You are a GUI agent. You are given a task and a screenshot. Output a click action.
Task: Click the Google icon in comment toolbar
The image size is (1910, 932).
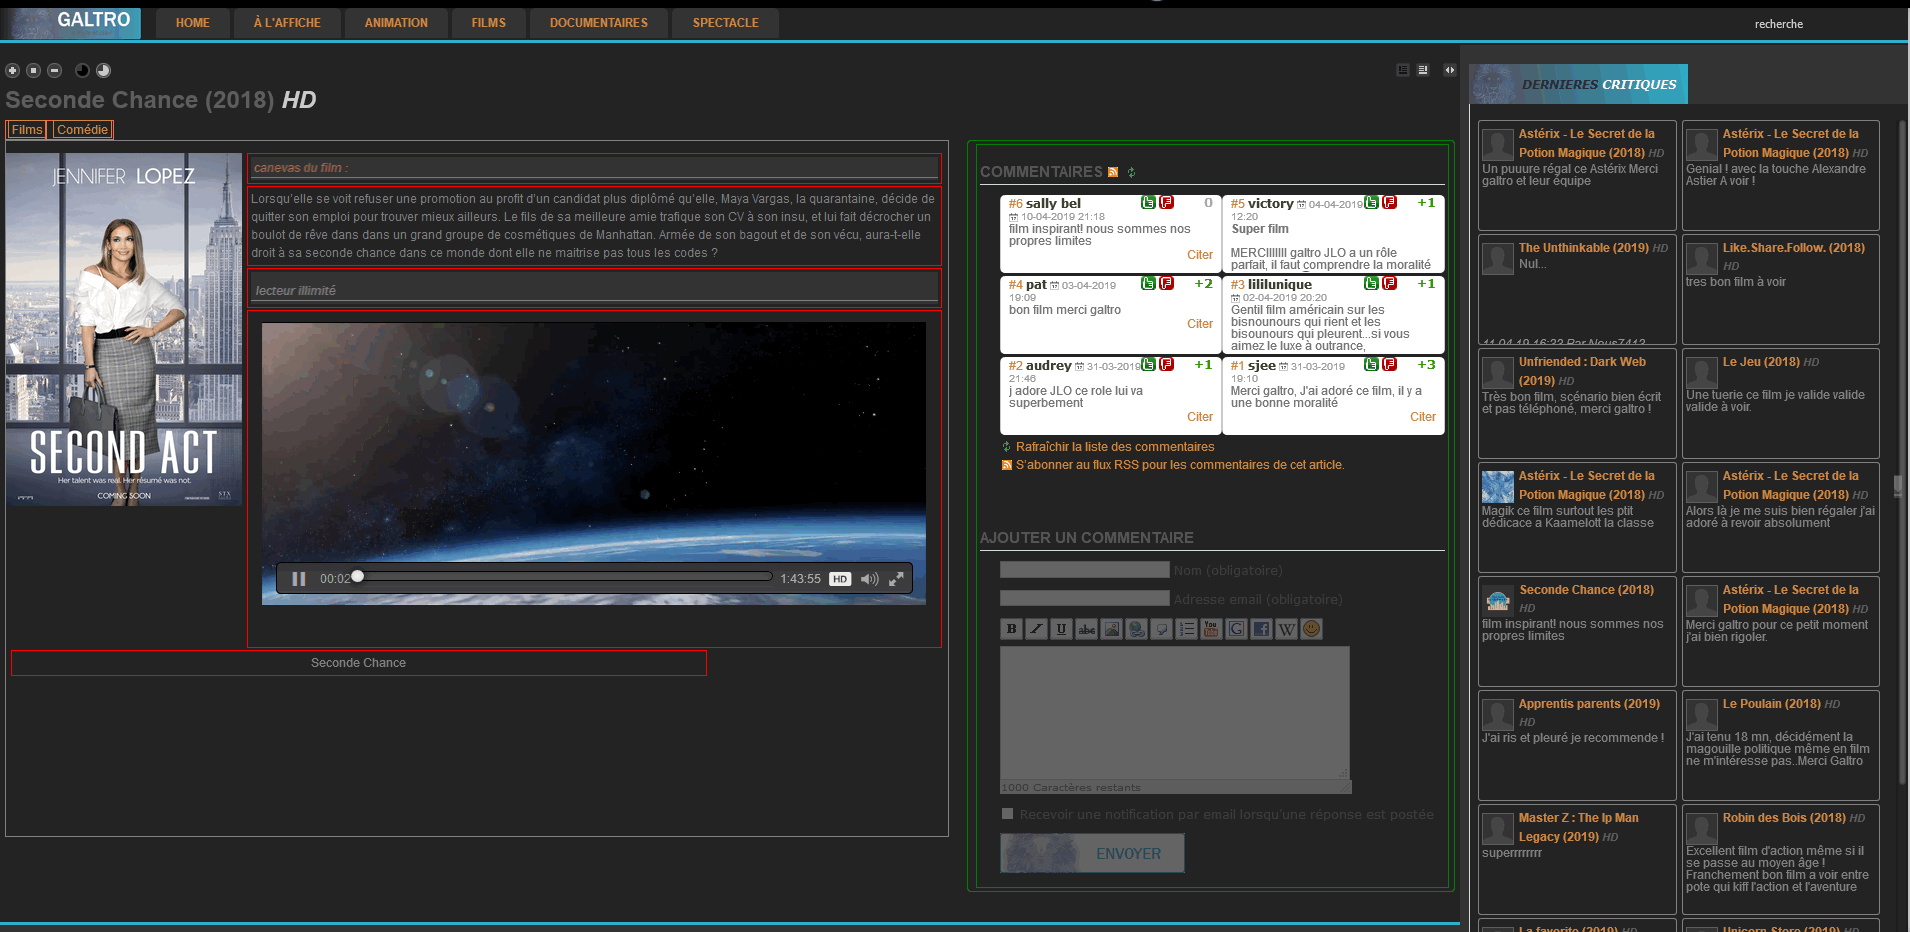click(x=1236, y=629)
